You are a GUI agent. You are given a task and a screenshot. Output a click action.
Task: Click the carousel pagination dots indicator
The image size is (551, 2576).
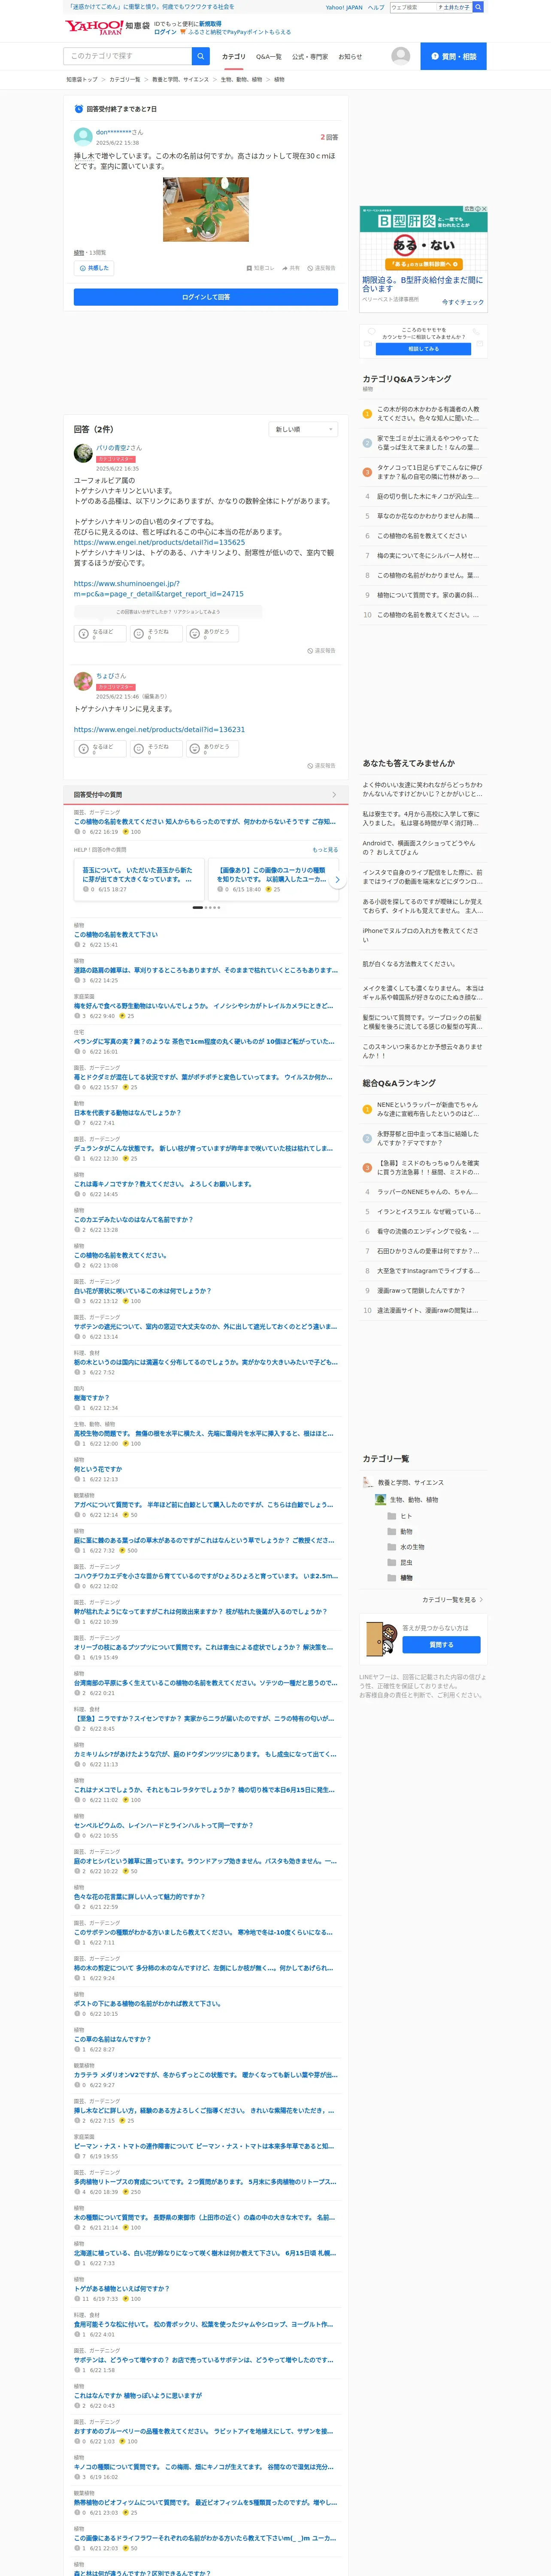click(x=206, y=907)
